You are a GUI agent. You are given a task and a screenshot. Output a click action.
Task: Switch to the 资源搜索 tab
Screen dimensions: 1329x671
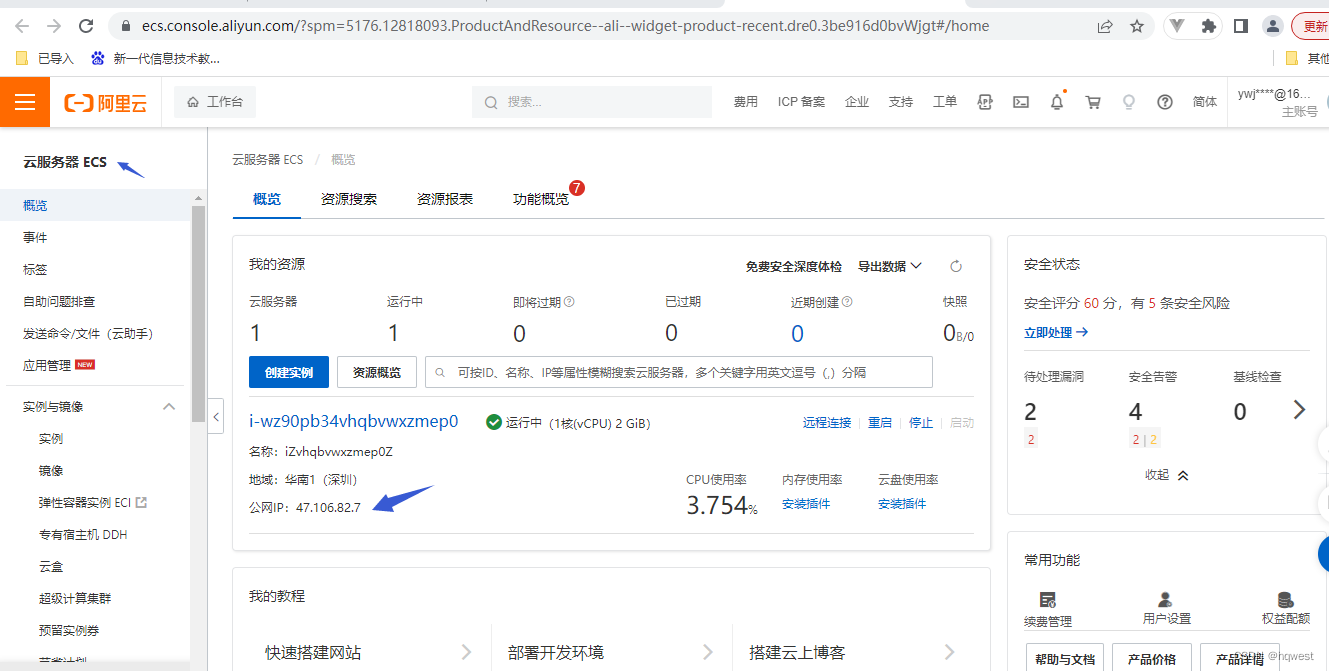pos(349,199)
